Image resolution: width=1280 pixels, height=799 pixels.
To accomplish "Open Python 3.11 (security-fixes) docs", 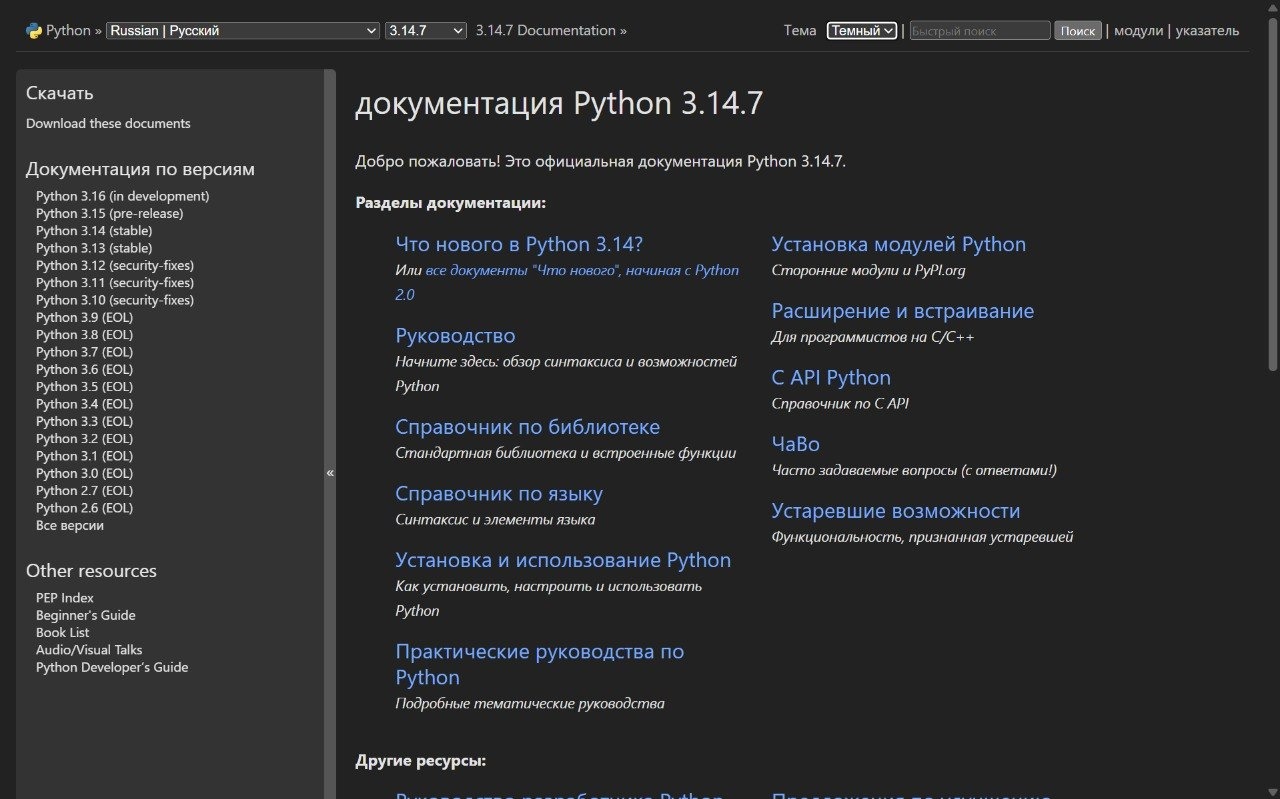I will tap(115, 283).
